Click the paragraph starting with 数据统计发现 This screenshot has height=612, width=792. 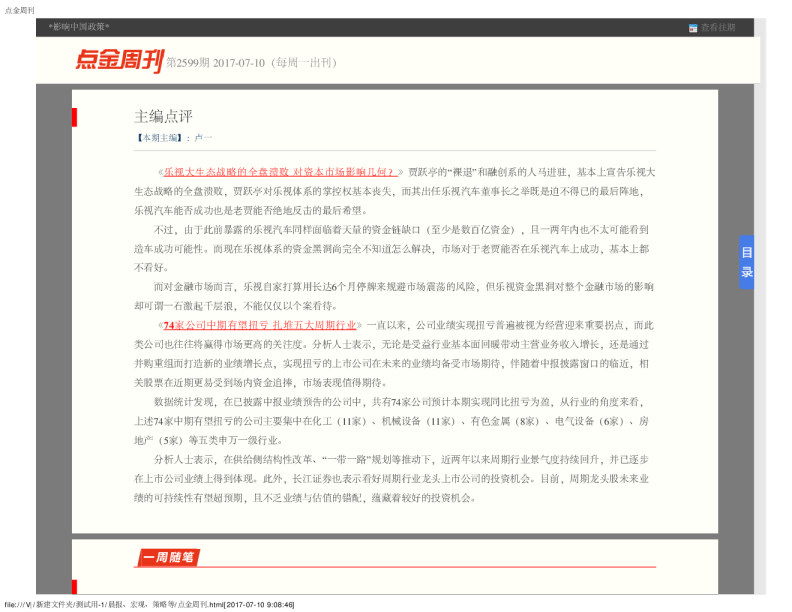coord(395,420)
